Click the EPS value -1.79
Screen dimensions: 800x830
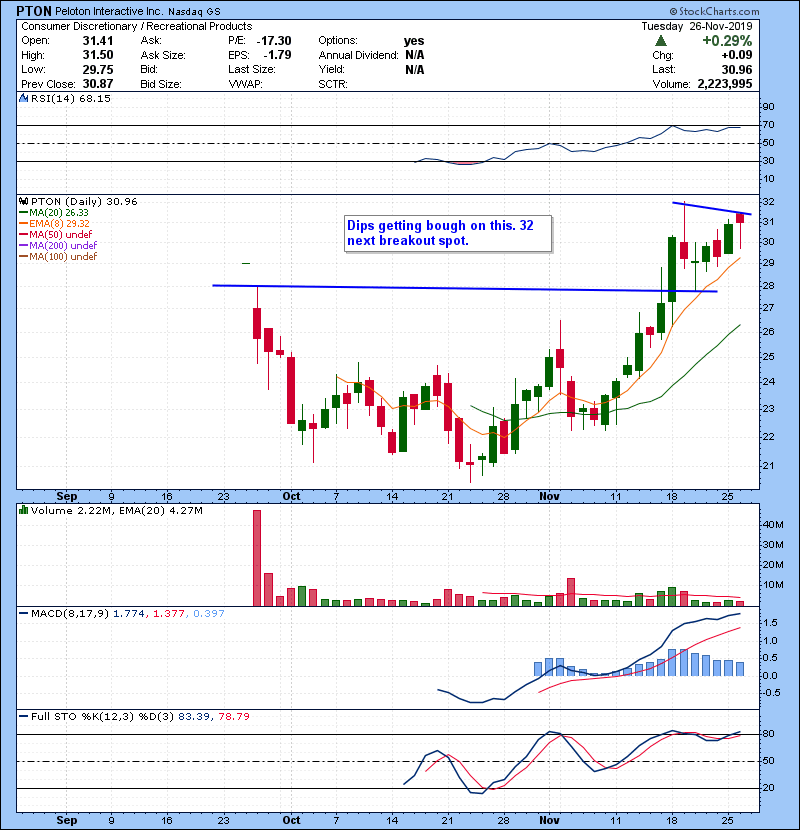pyautogui.click(x=277, y=55)
